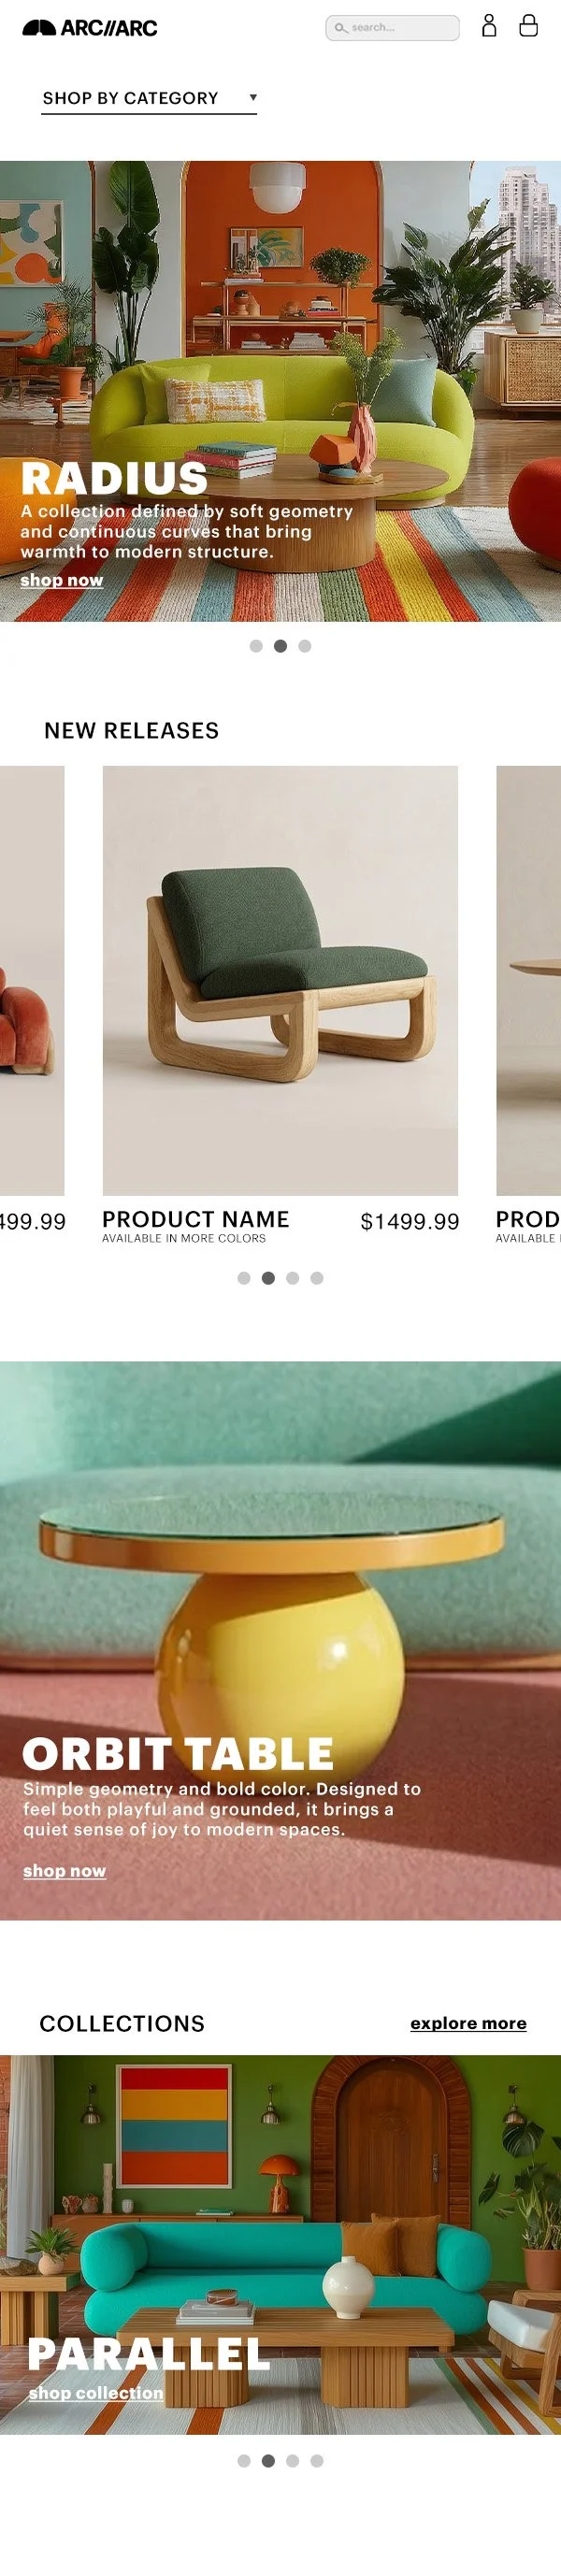Click the search magnifier icon

point(341,28)
